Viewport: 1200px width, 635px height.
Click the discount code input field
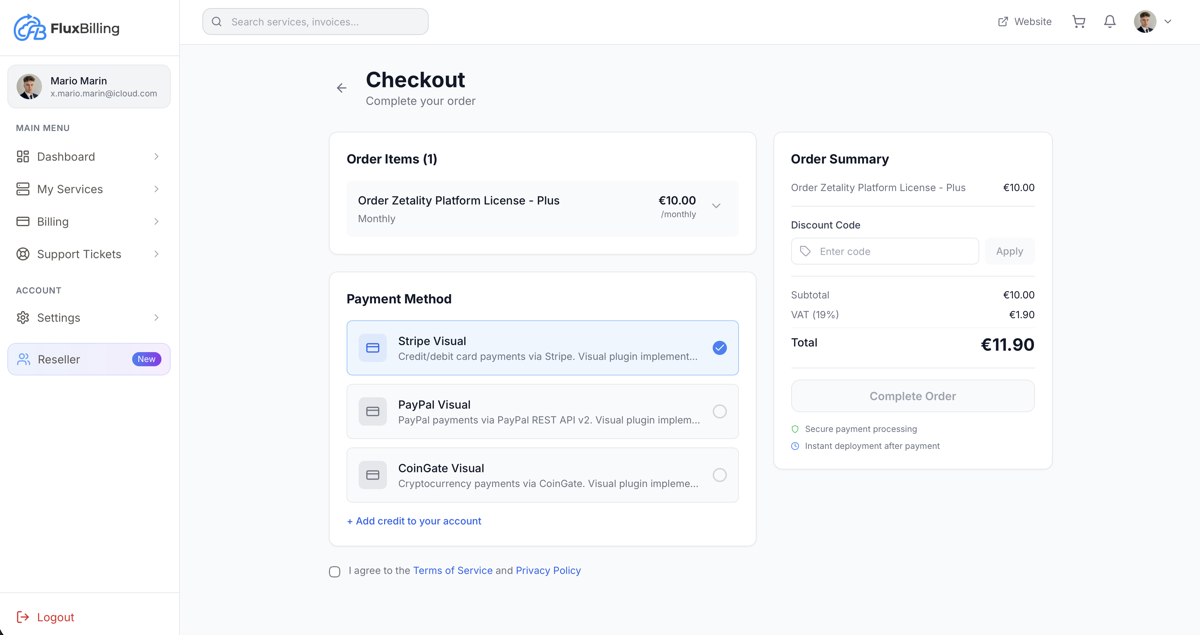pos(884,251)
